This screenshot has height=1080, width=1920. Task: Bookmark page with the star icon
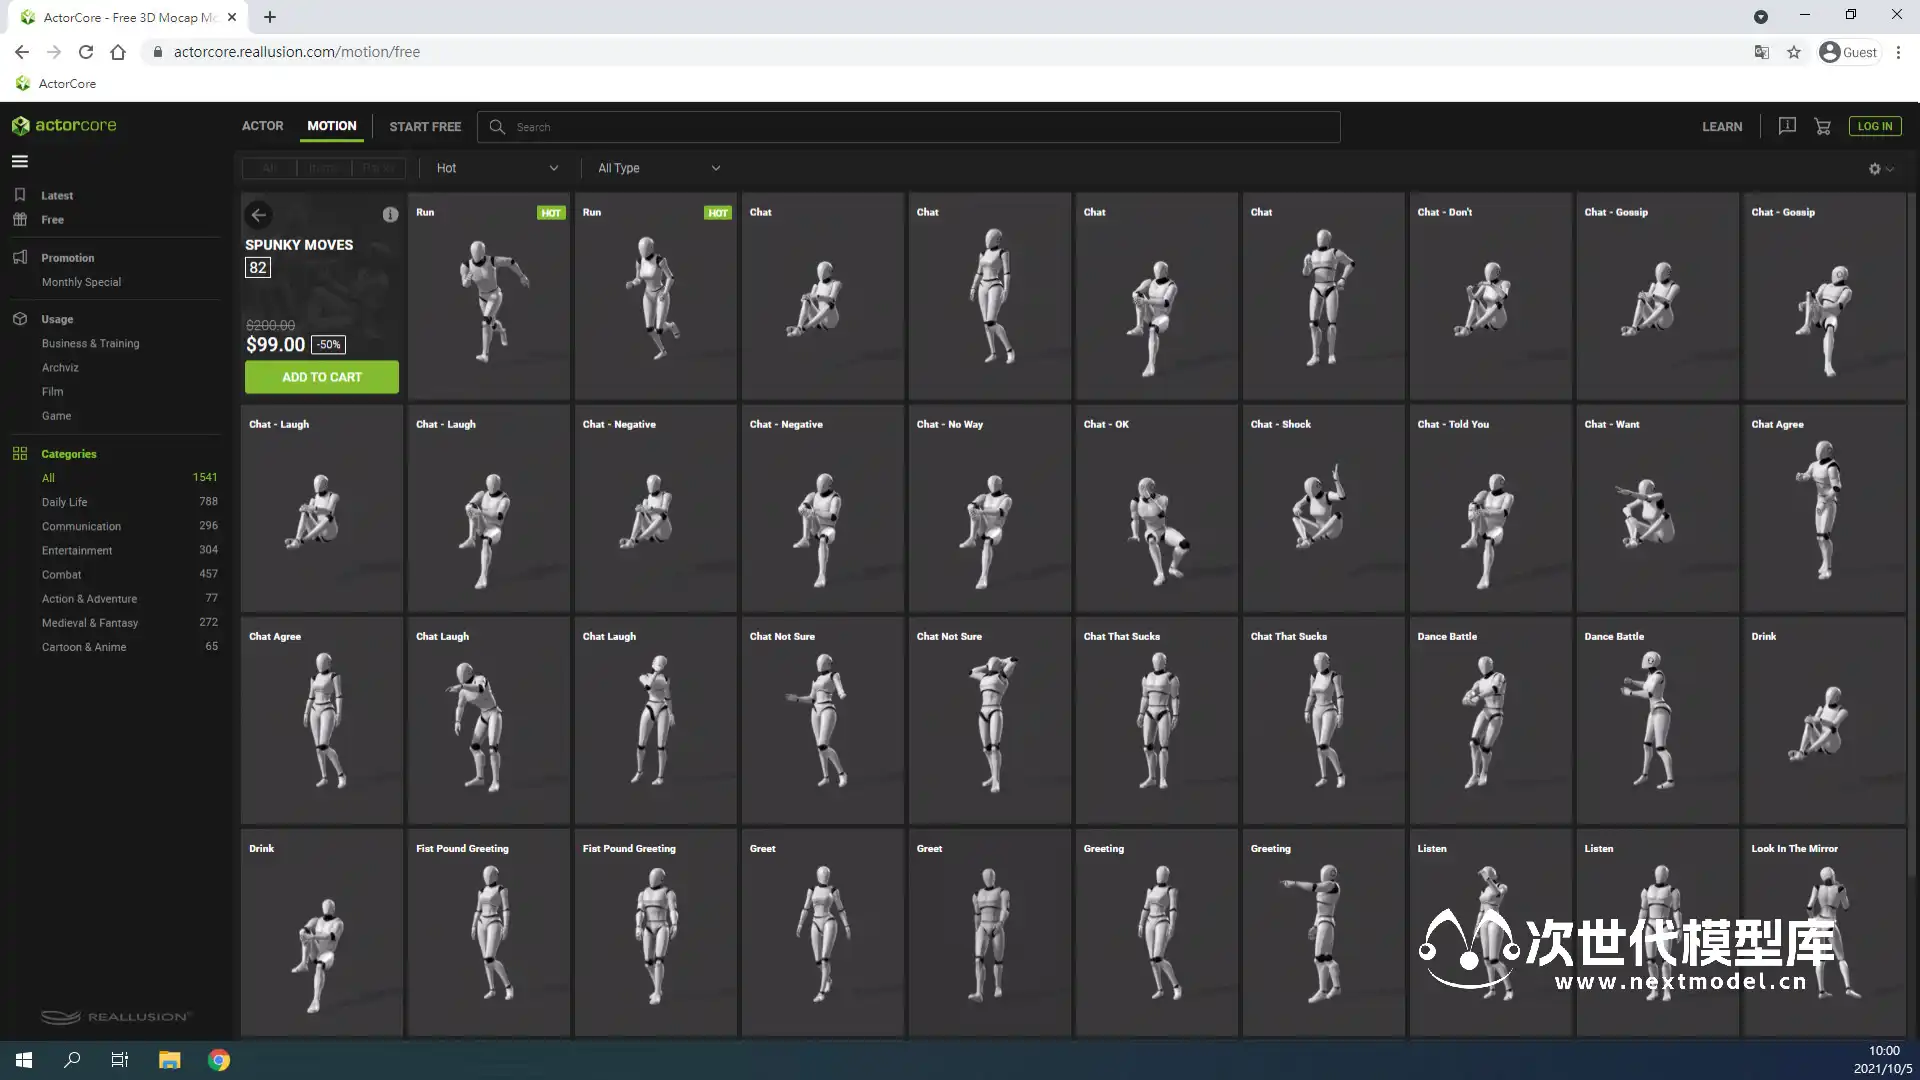[x=1794, y=52]
